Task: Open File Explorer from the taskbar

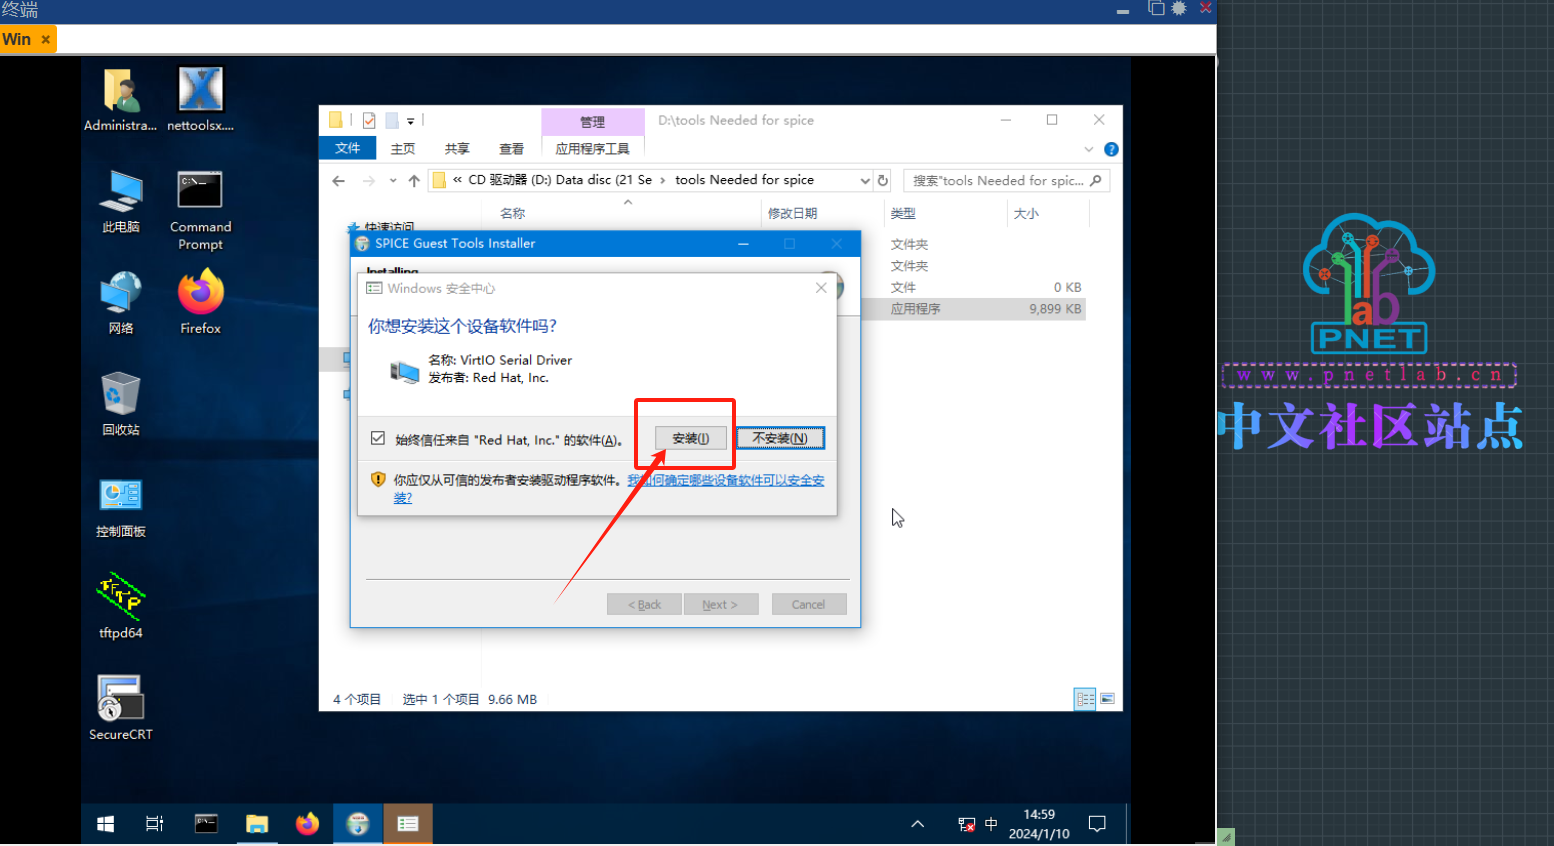Action: pos(257,824)
